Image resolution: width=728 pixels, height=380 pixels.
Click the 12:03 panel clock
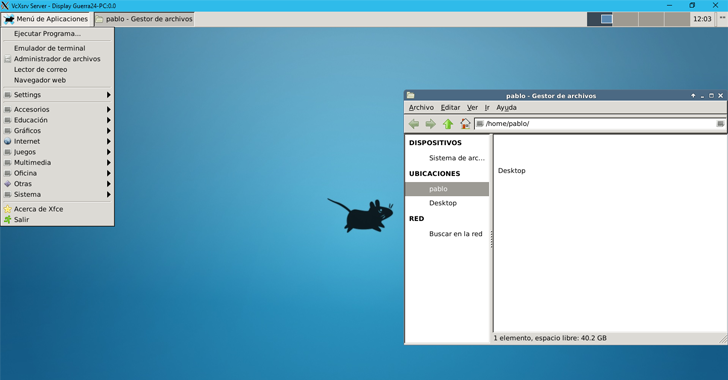click(x=702, y=19)
